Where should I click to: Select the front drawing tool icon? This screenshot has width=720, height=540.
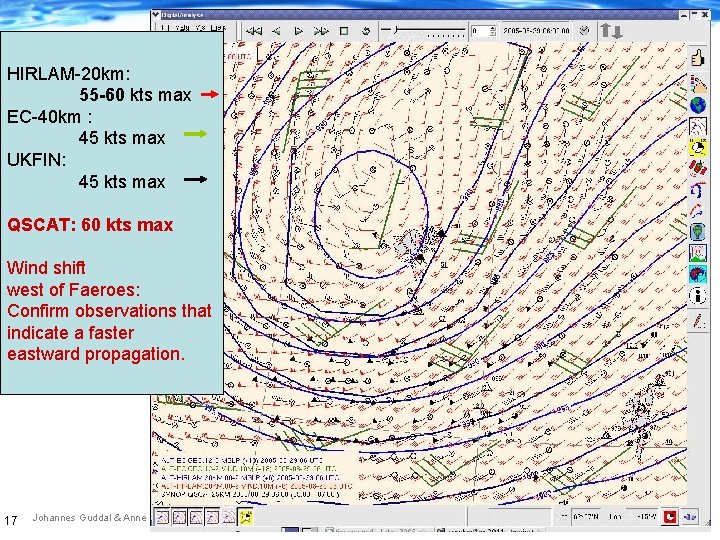(698, 190)
